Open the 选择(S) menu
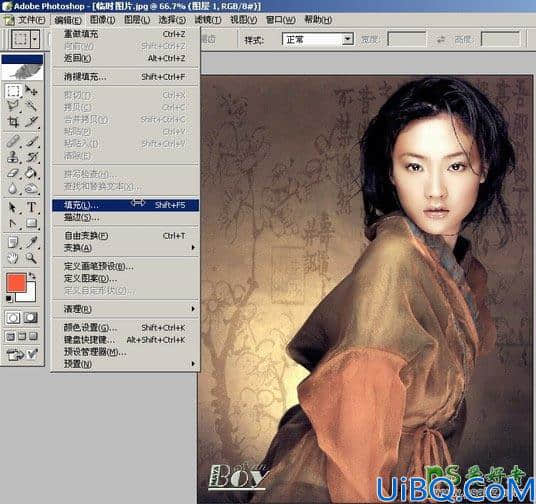Image resolution: width=536 pixels, height=504 pixels. click(172, 20)
